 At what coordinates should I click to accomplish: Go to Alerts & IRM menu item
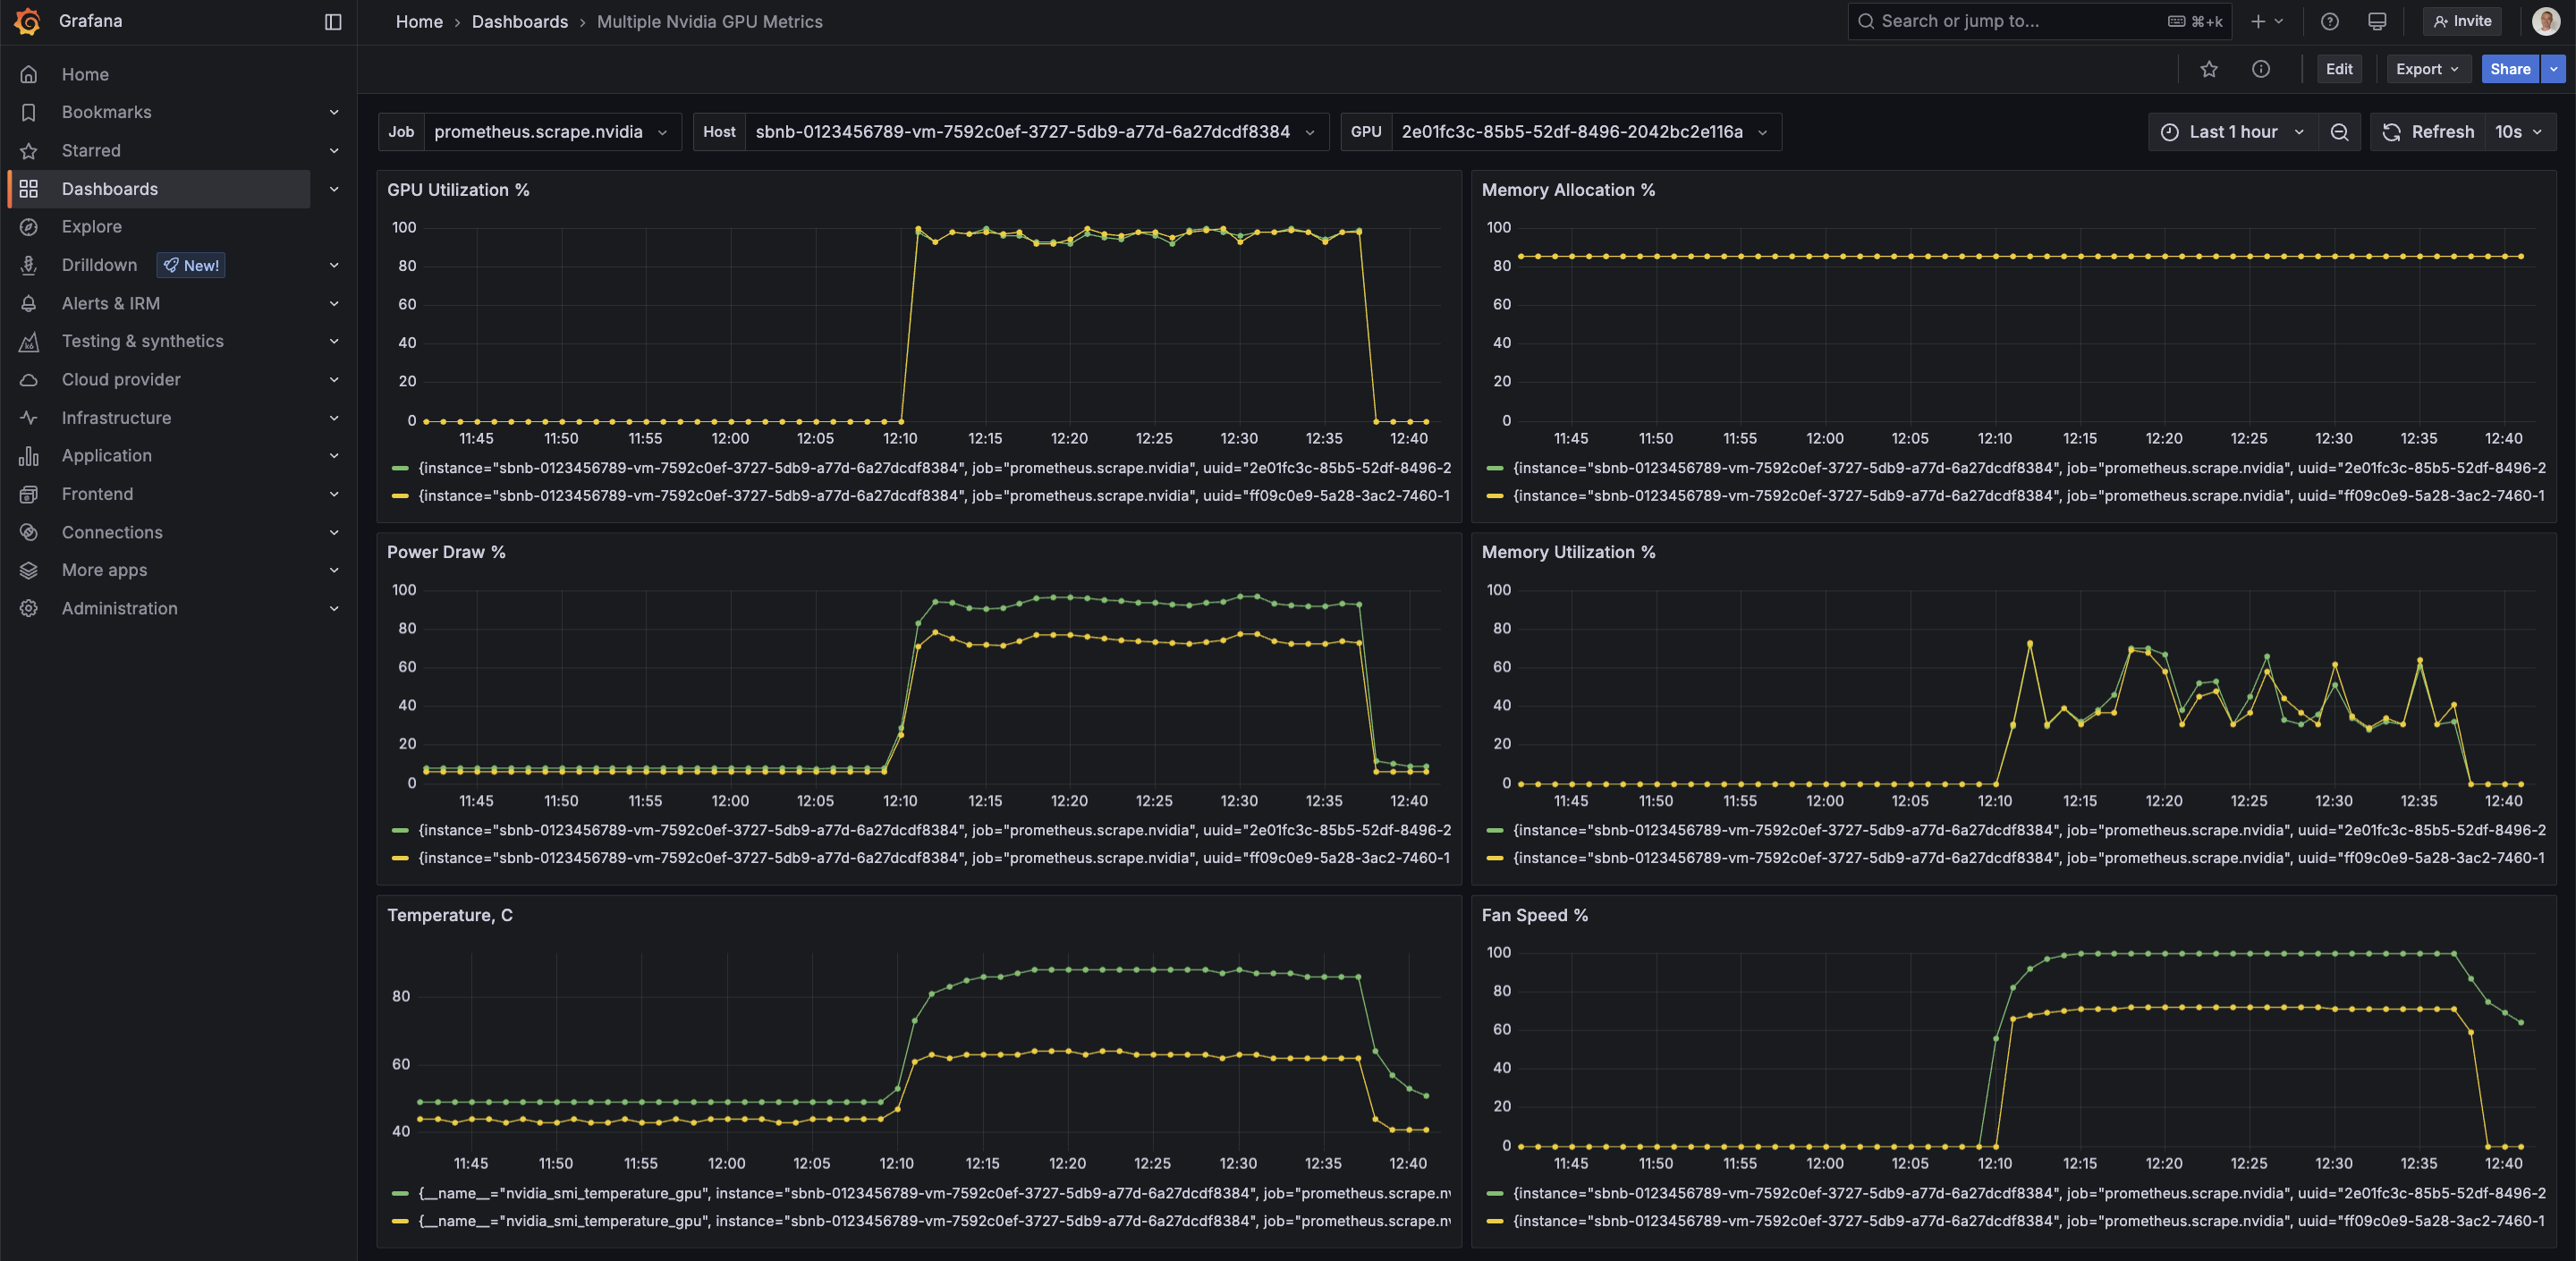111,303
